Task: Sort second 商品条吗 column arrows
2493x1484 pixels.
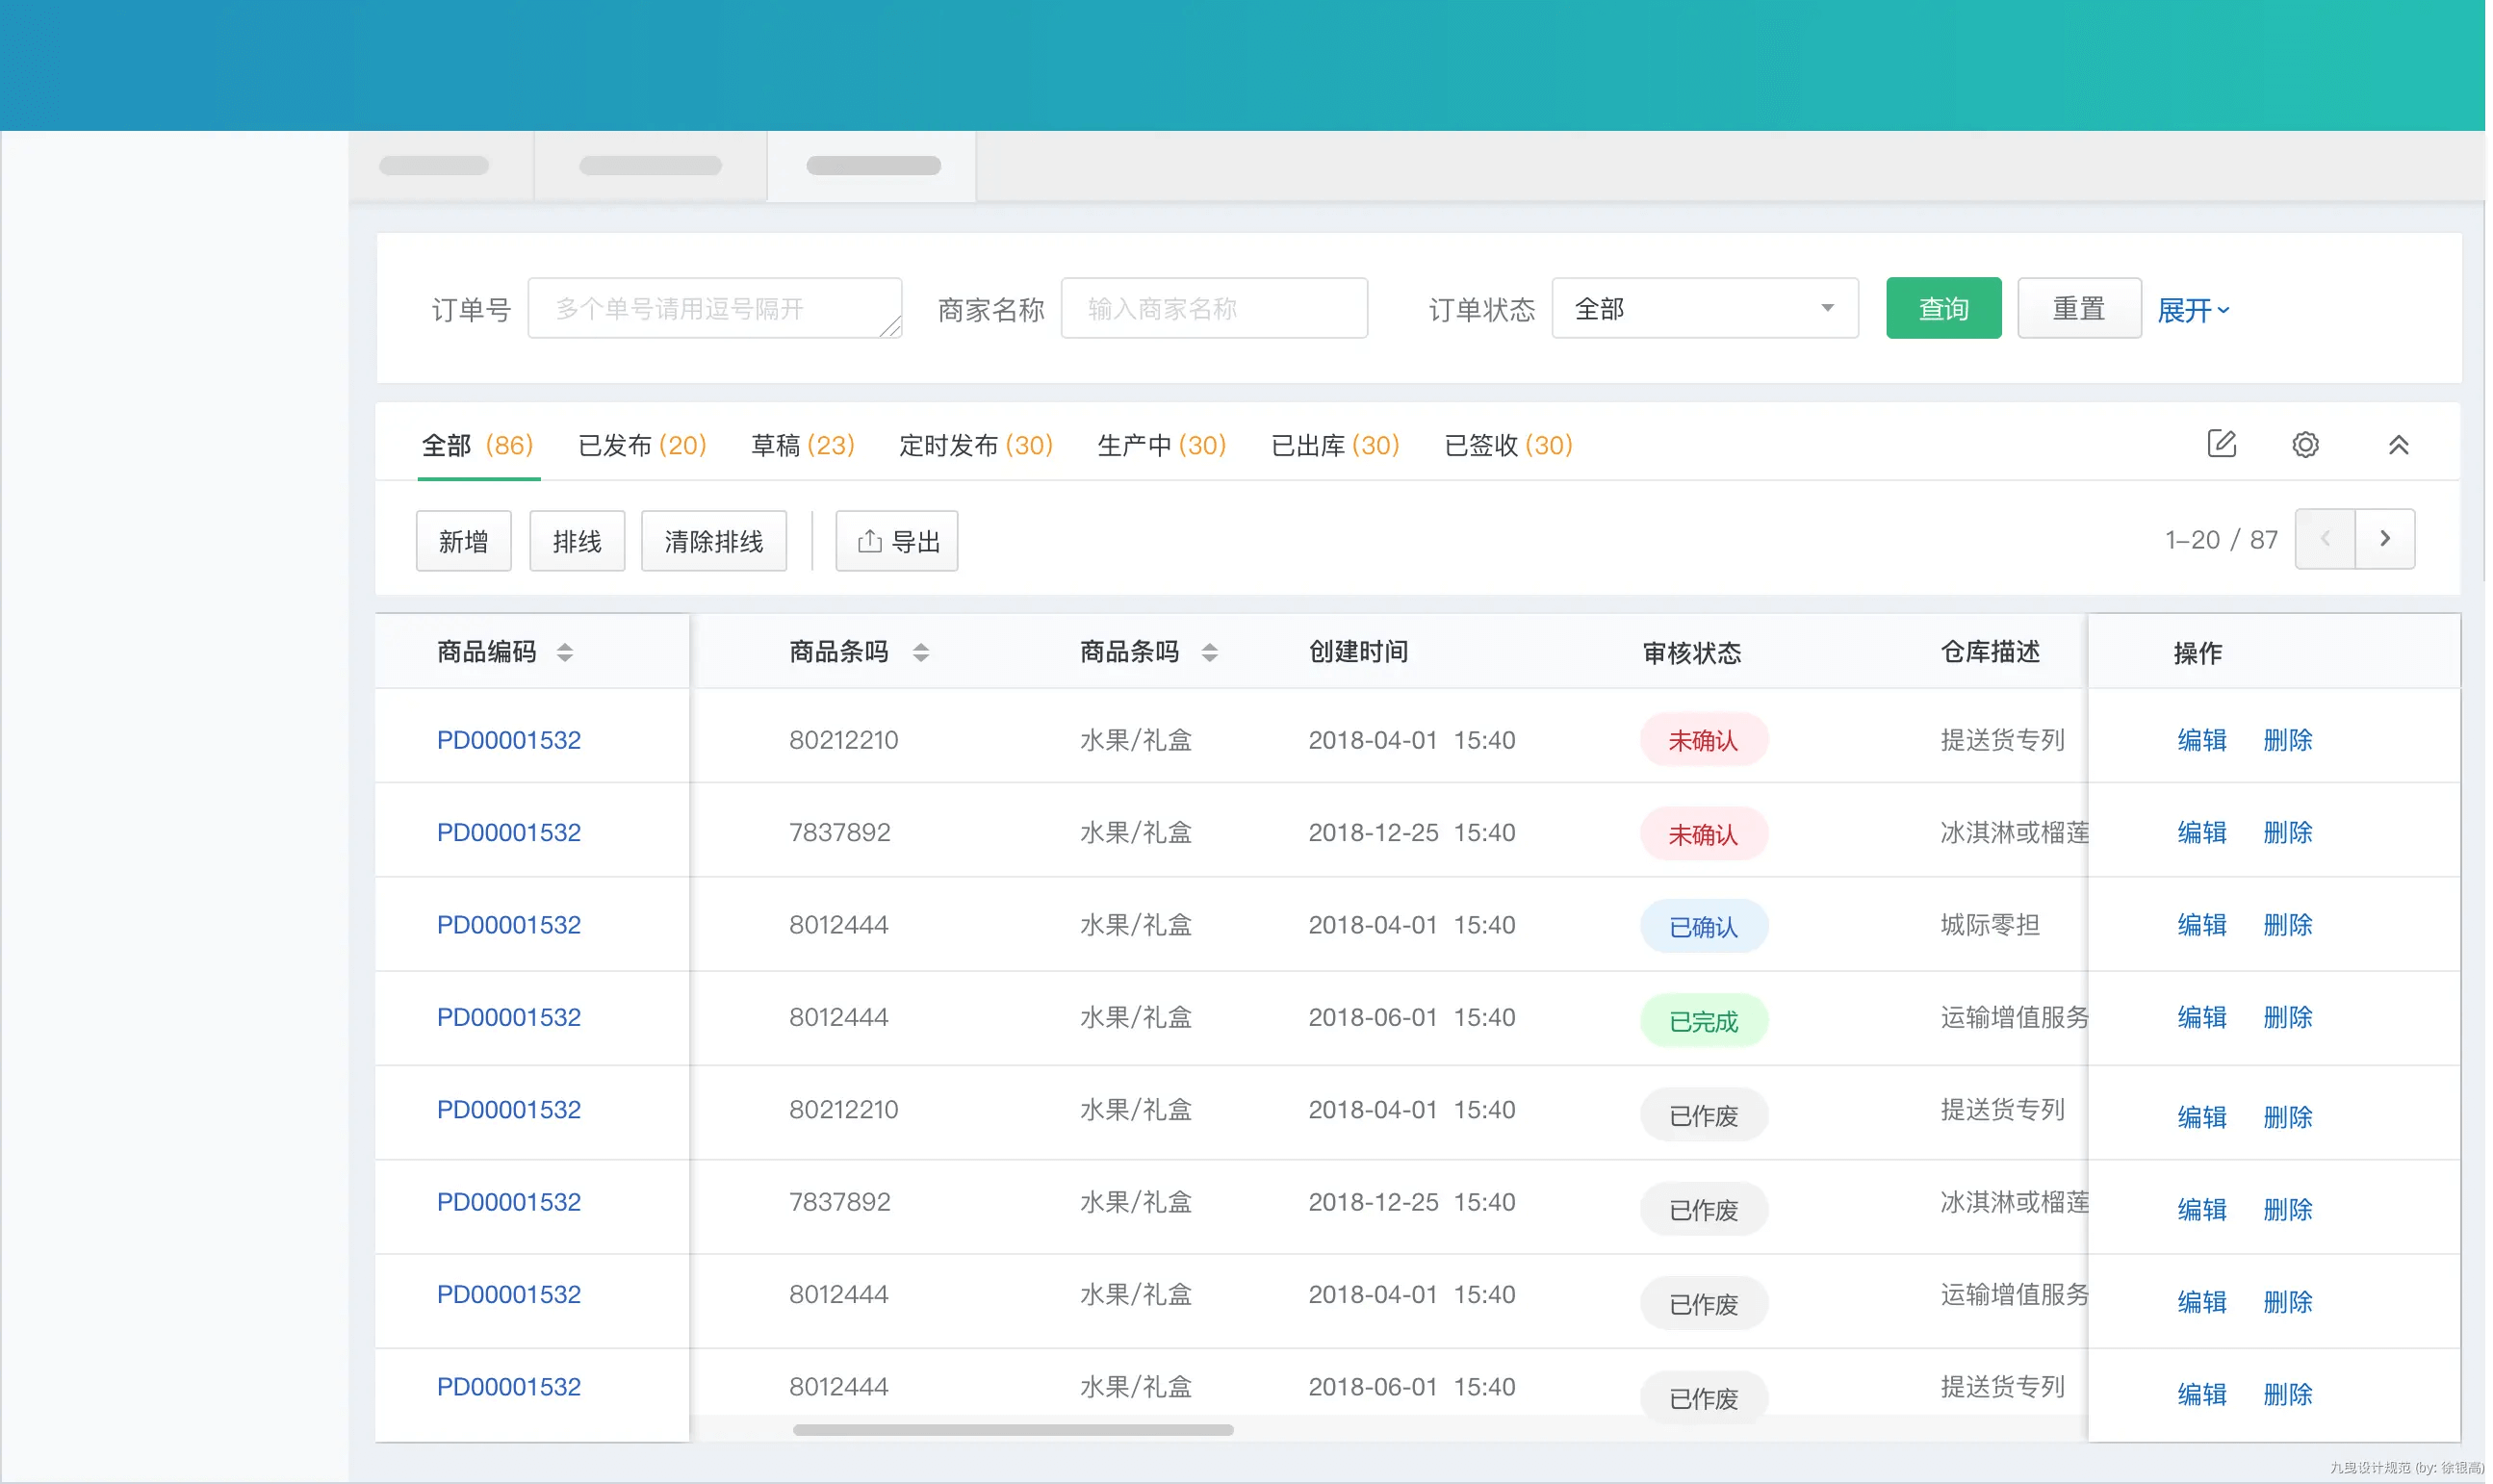Action: pos(1209,653)
